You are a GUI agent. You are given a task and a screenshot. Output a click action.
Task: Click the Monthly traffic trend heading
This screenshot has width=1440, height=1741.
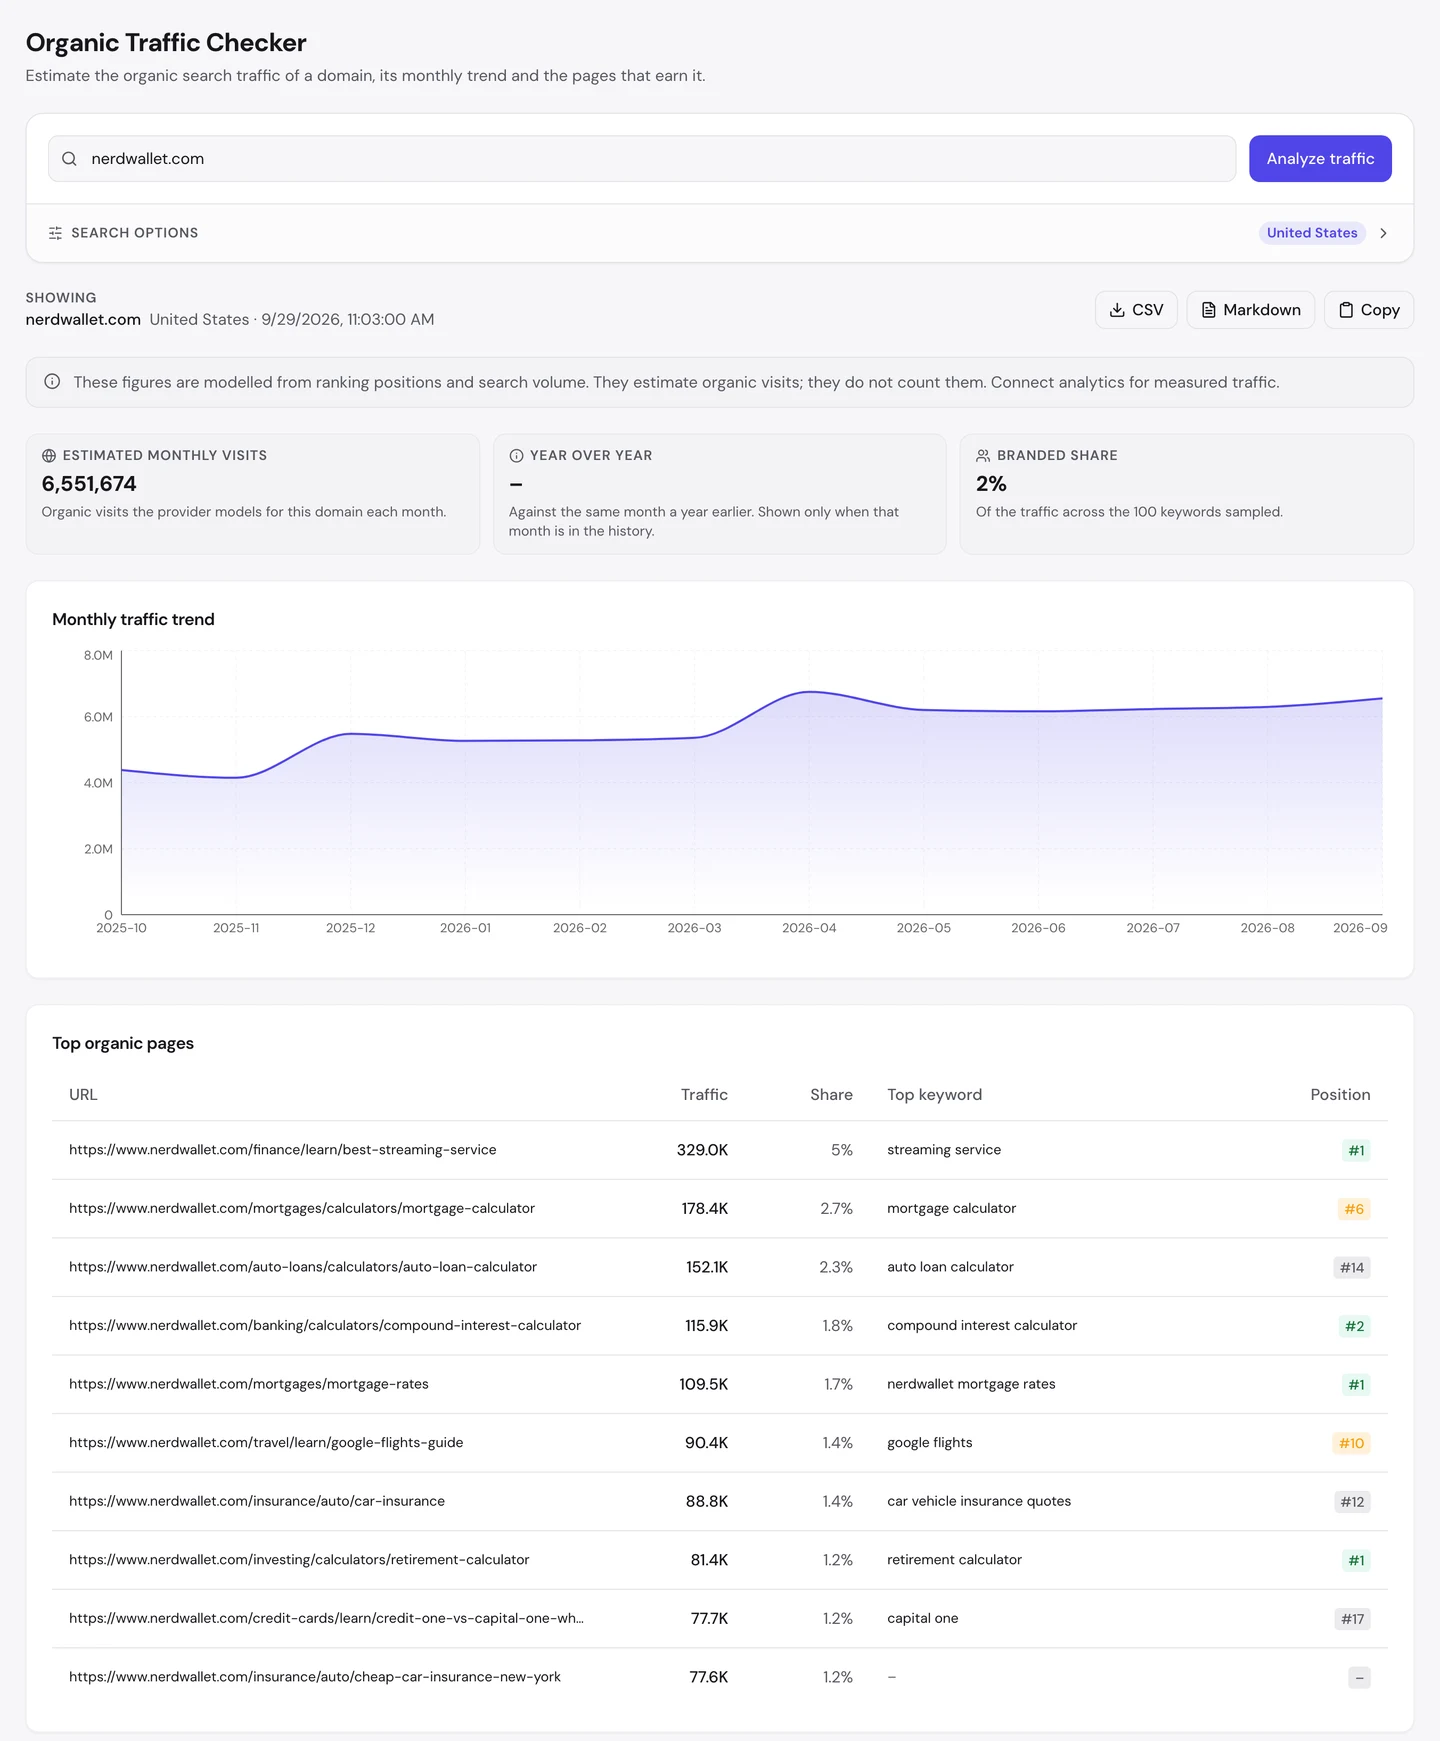[133, 620]
